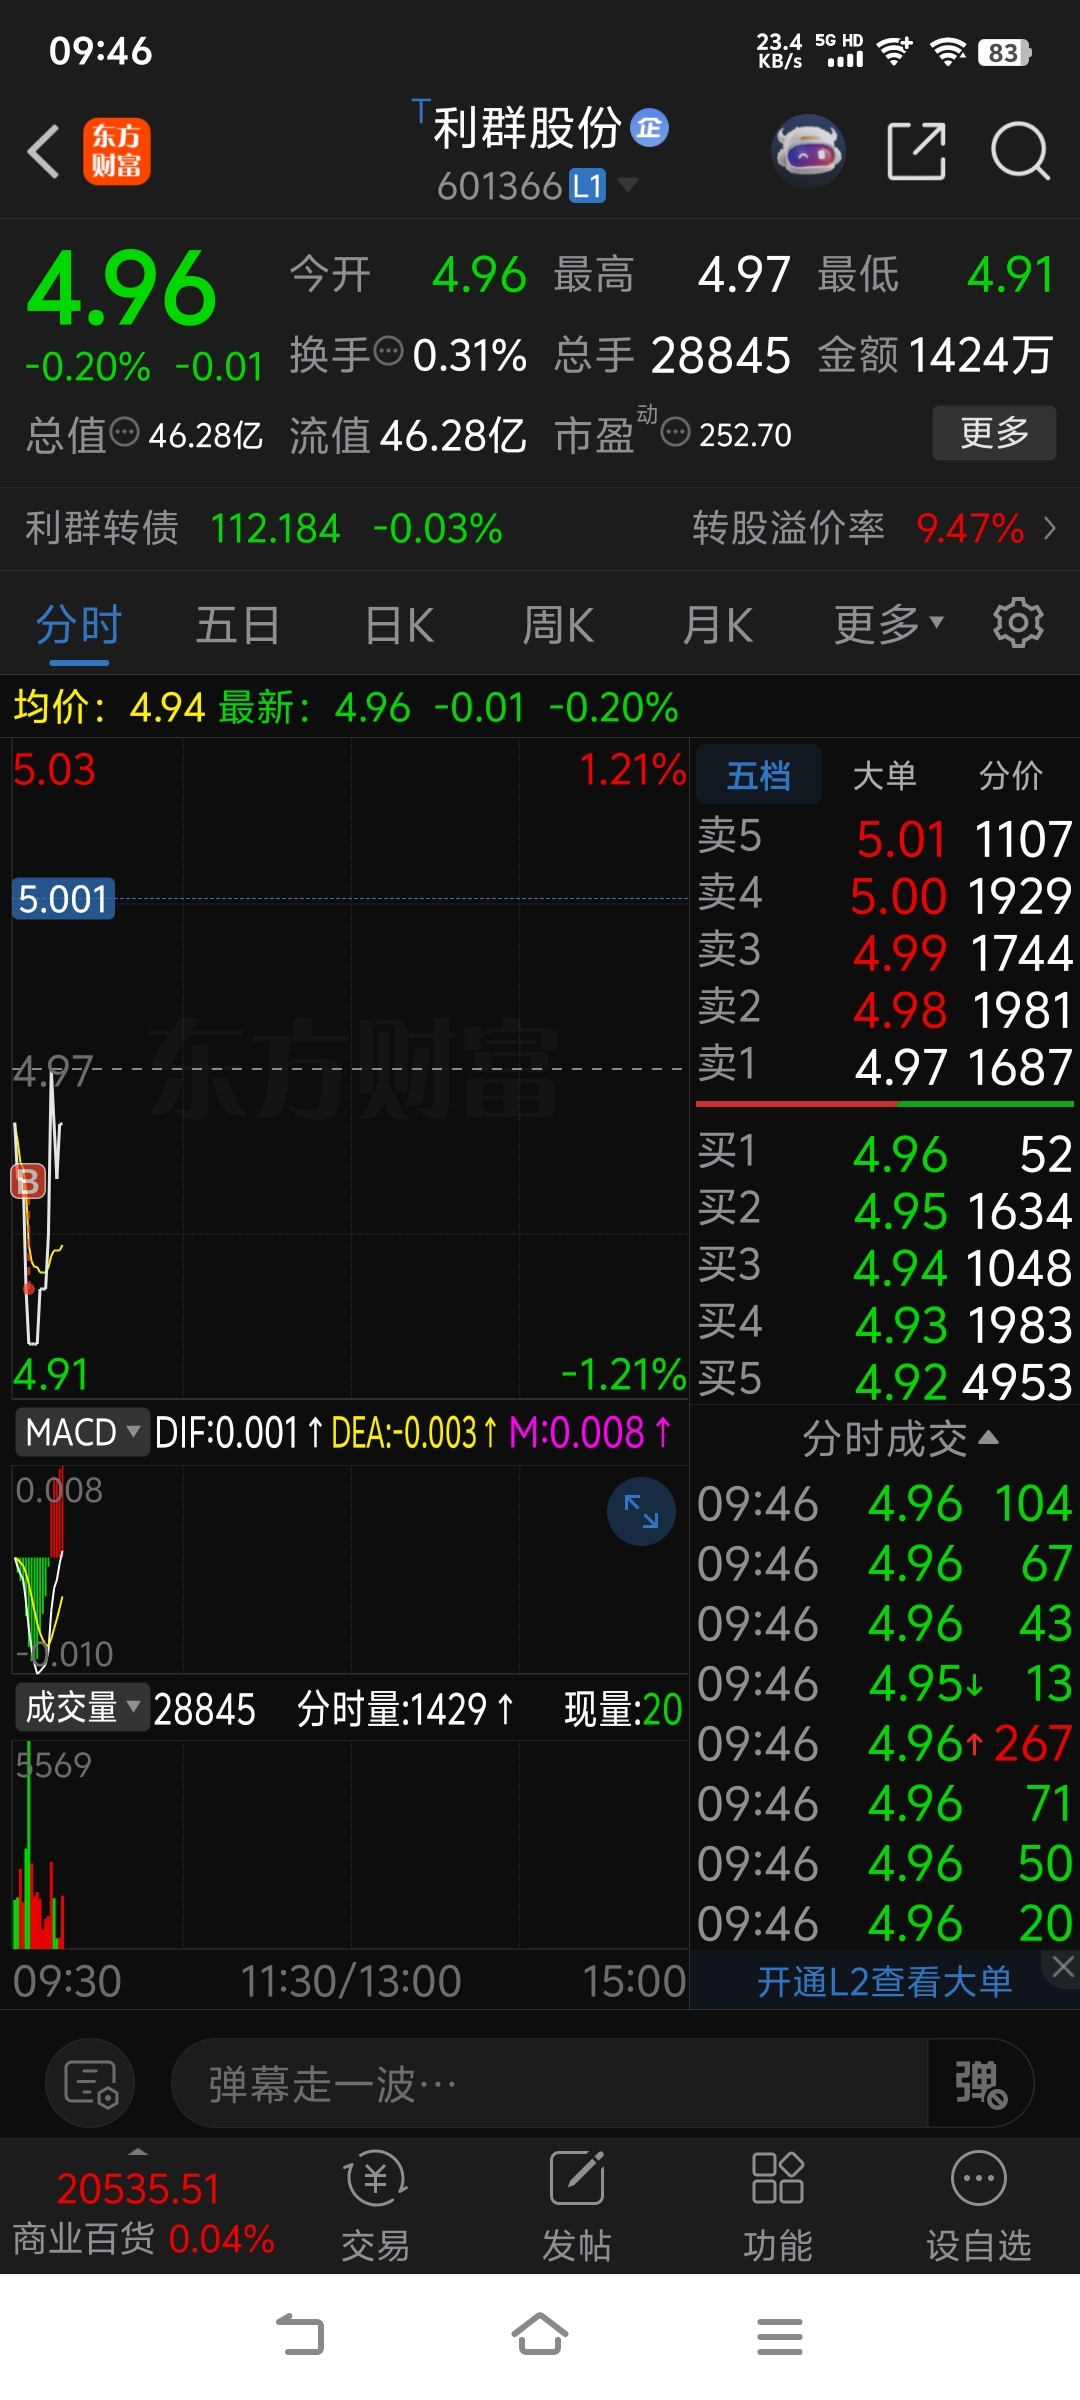
Task: Open the MACD indicator dropdown
Action: coord(82,1432)
